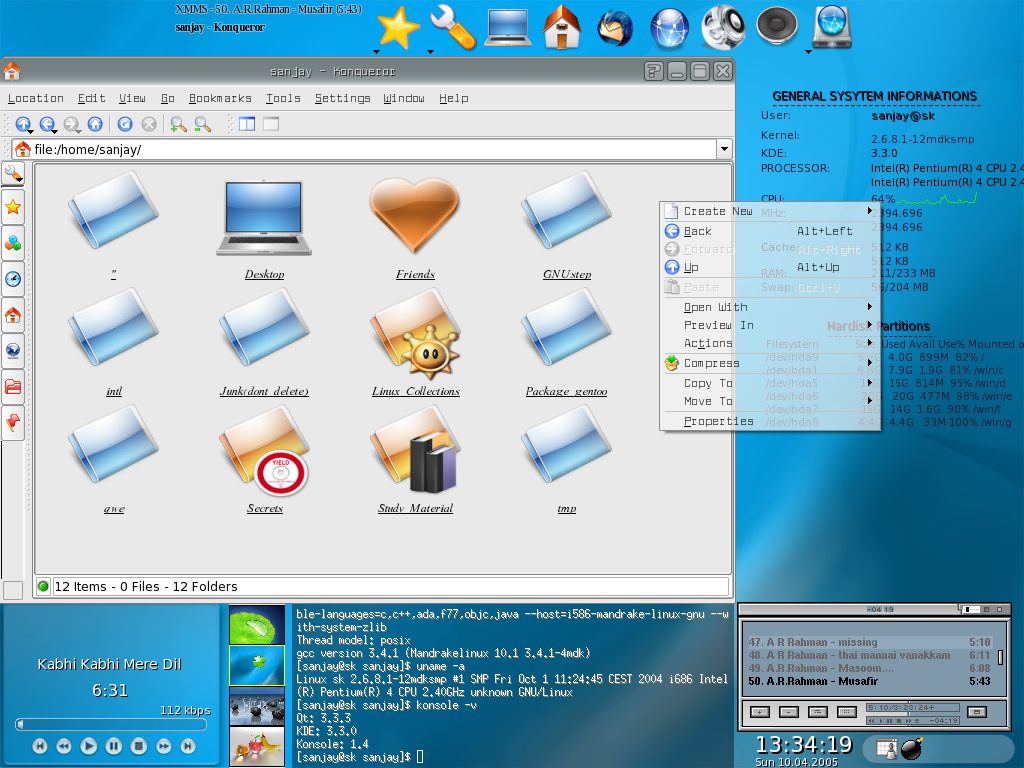Click the home folder icon in Konqueror sidebar
This screenshot has width=1024, height=768.
[x=13, y=315]
